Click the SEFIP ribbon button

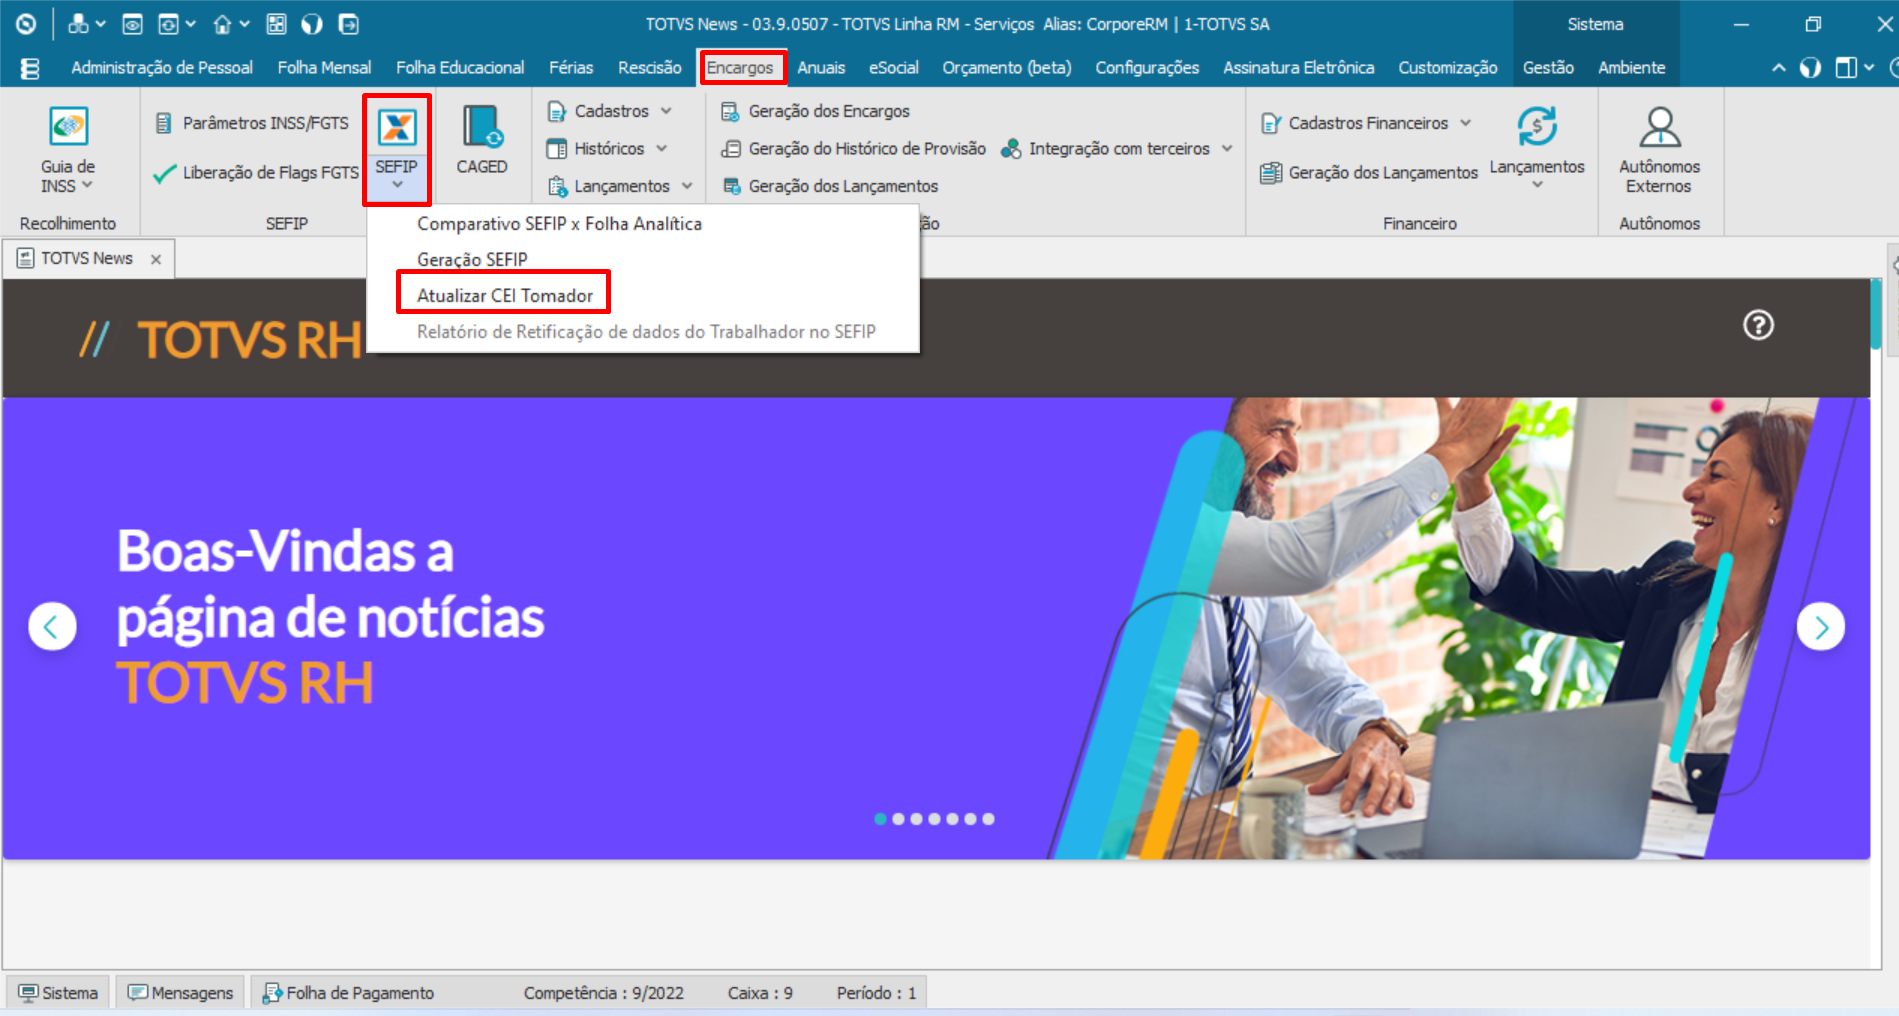click(x=397, y=149)
